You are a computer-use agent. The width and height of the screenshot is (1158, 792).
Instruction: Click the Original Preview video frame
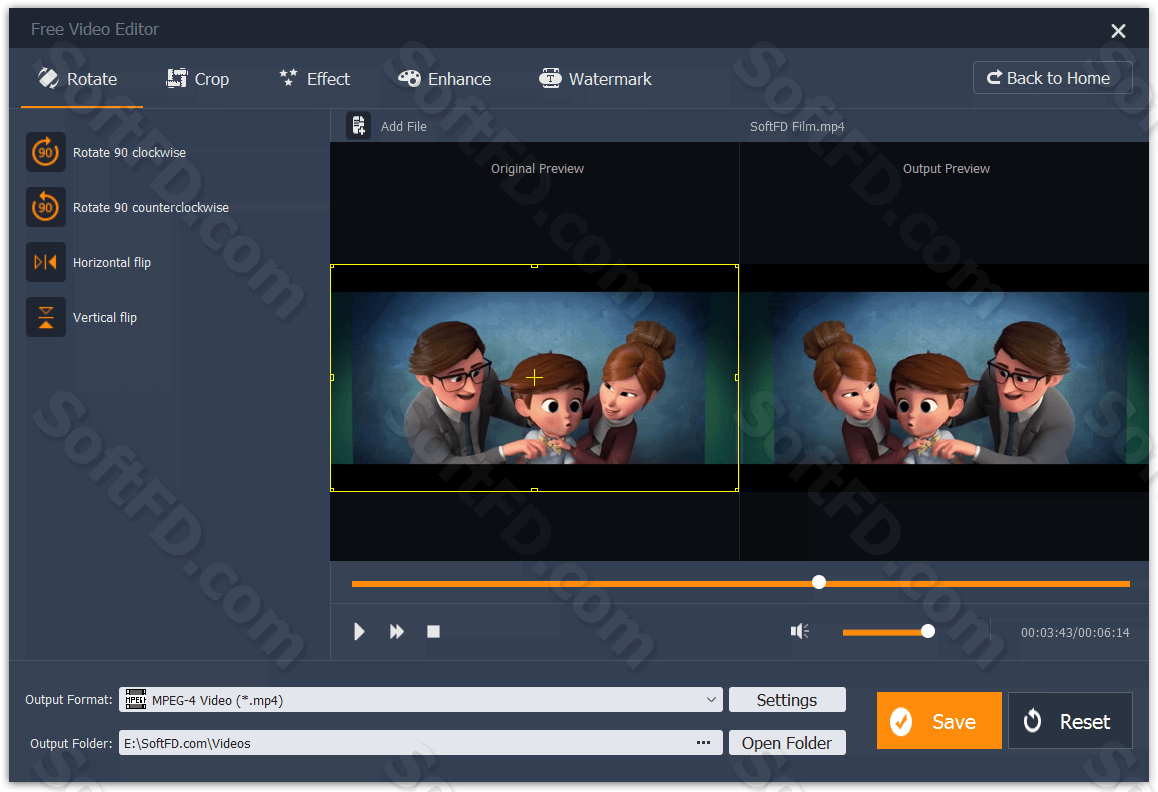tap(535, 378)
